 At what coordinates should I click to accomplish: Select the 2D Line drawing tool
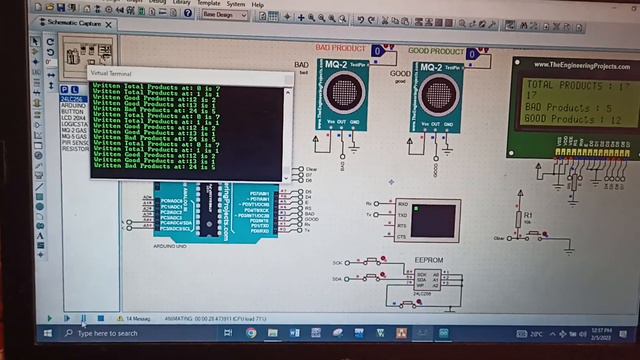pos(39,187)
